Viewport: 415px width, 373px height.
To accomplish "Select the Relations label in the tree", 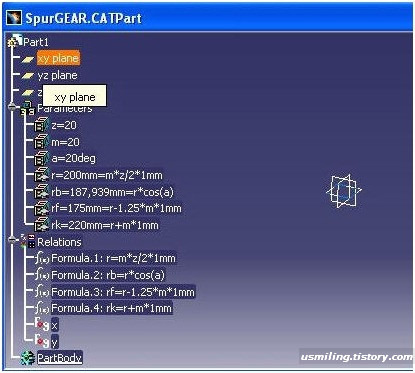I will 59,242.
